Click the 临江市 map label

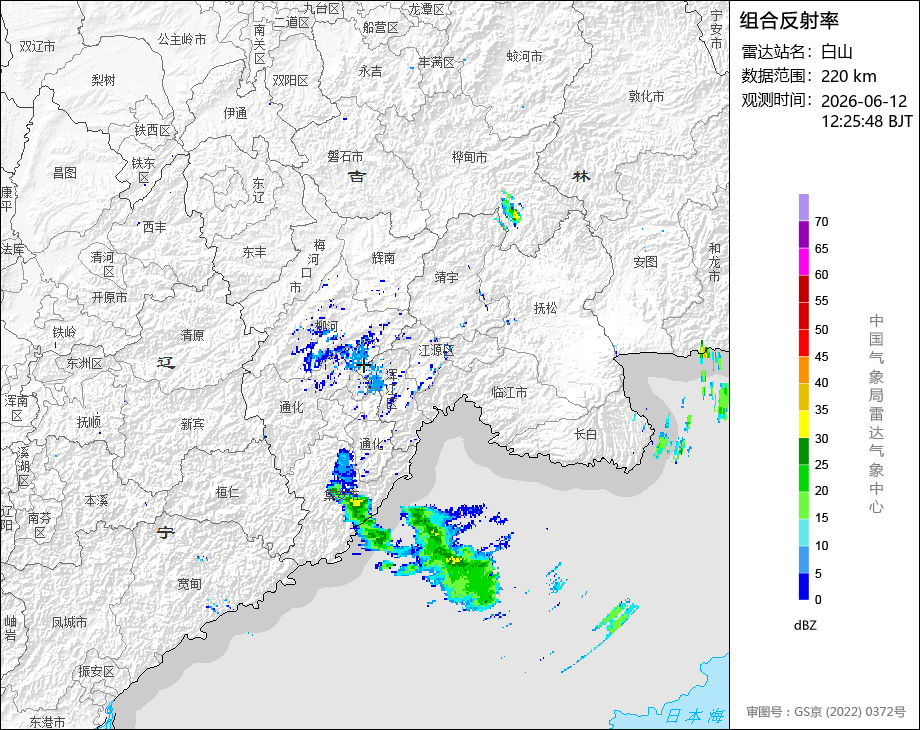click(x=509, y=392)
